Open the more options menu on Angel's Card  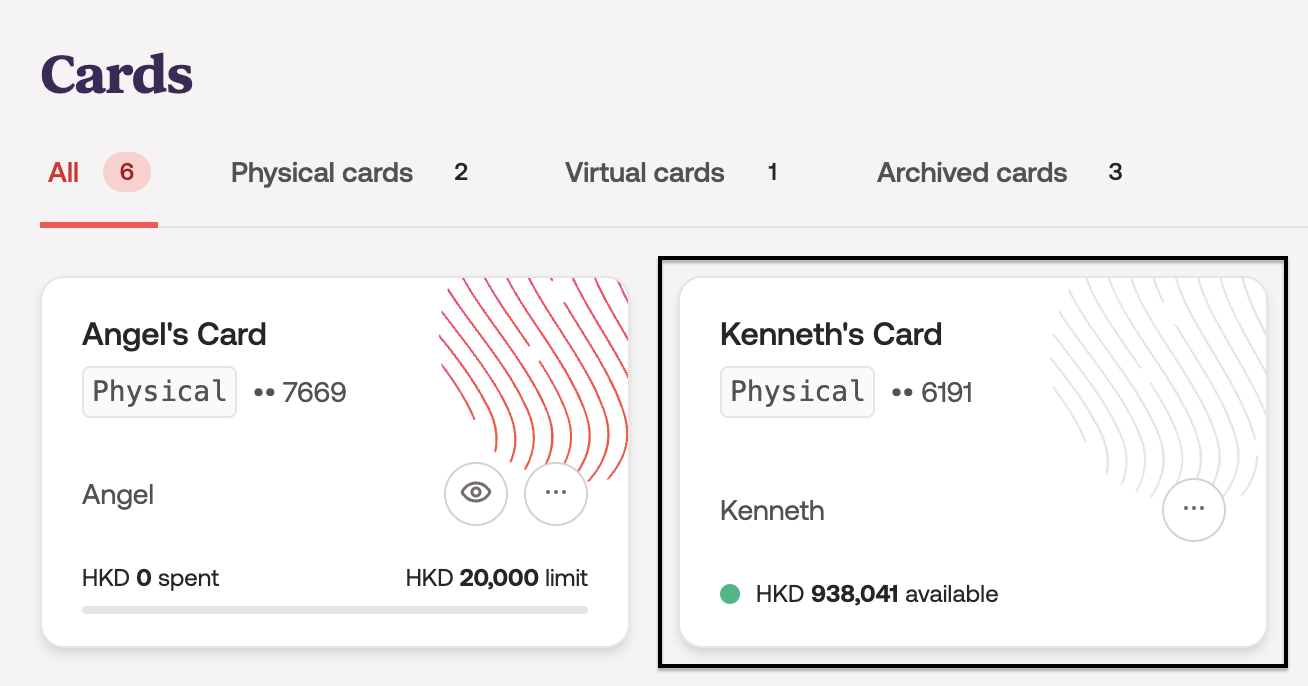556,493
